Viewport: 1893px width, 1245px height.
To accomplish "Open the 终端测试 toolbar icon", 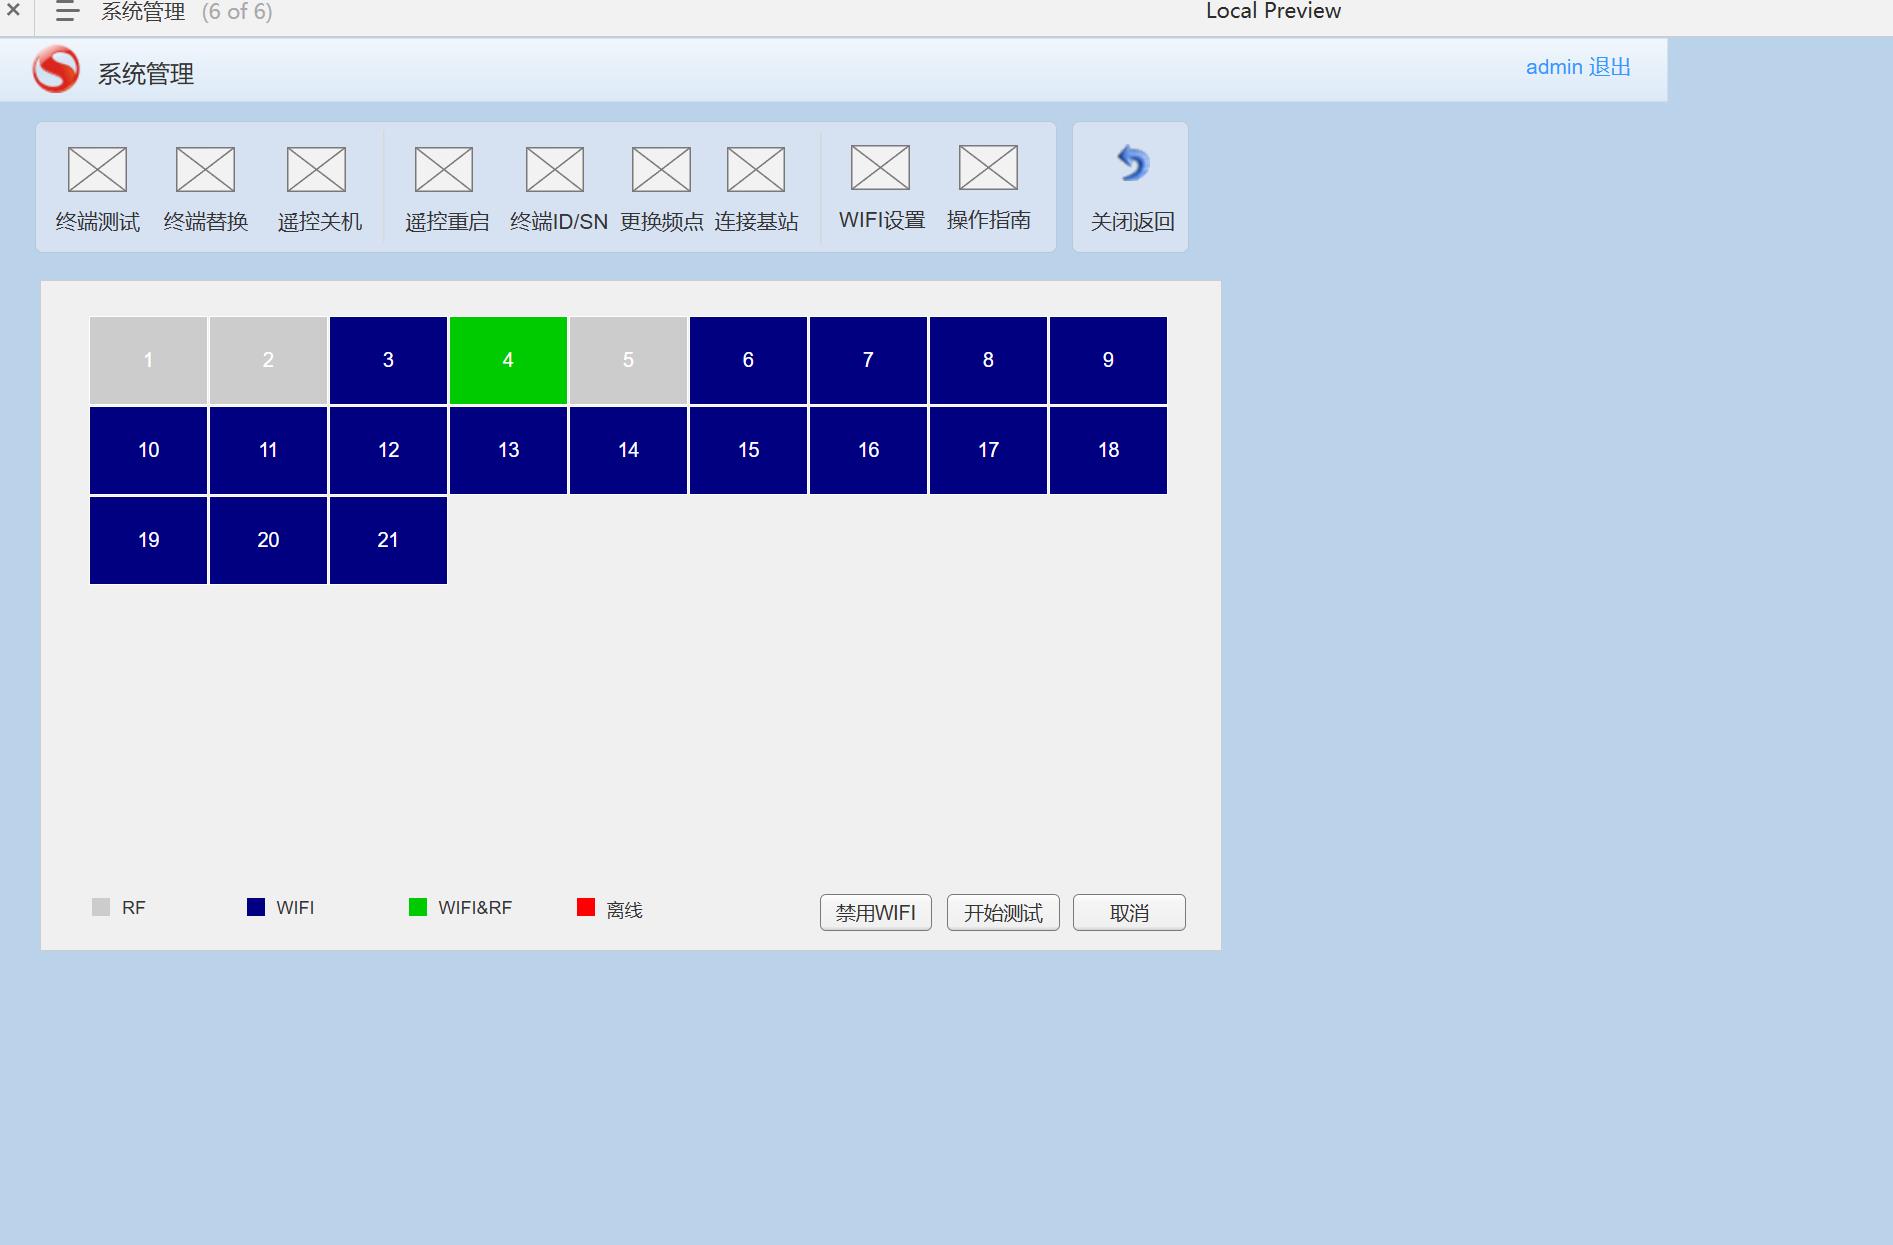I will pos(97,169).
